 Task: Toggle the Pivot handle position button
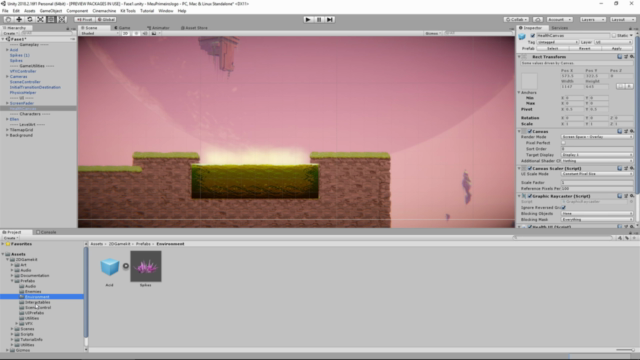pyautogui.click(x=84, y=19)
